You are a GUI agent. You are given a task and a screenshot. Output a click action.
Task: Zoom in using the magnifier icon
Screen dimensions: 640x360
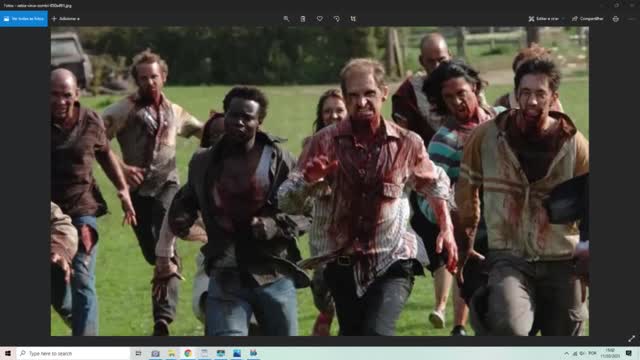click(x=286, y=19)
